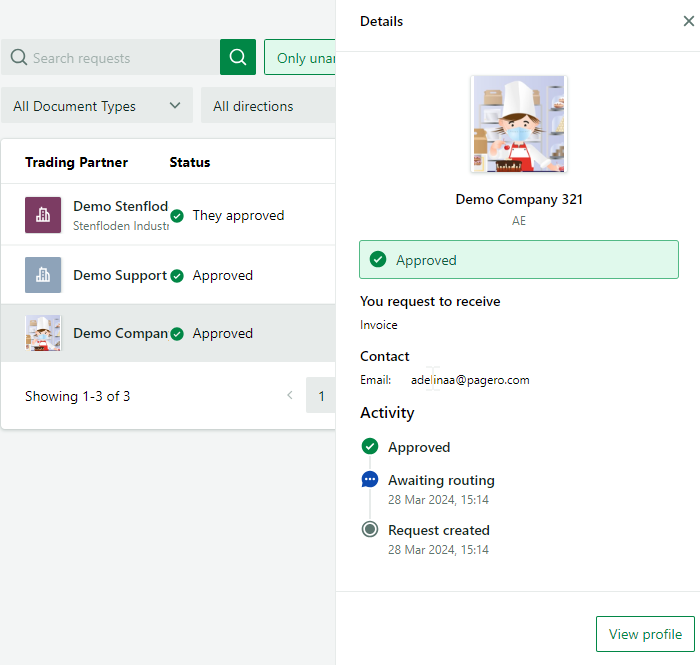Toggle the Only unanswered filter button

tap(300, 57)
